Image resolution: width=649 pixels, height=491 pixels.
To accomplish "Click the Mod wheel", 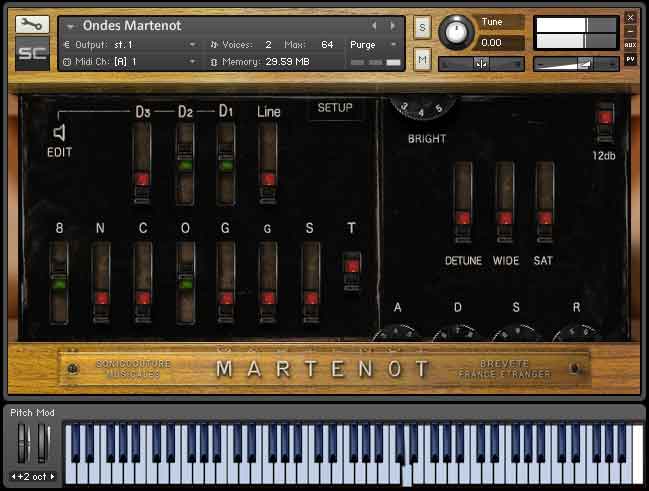I will pos(43,443).
